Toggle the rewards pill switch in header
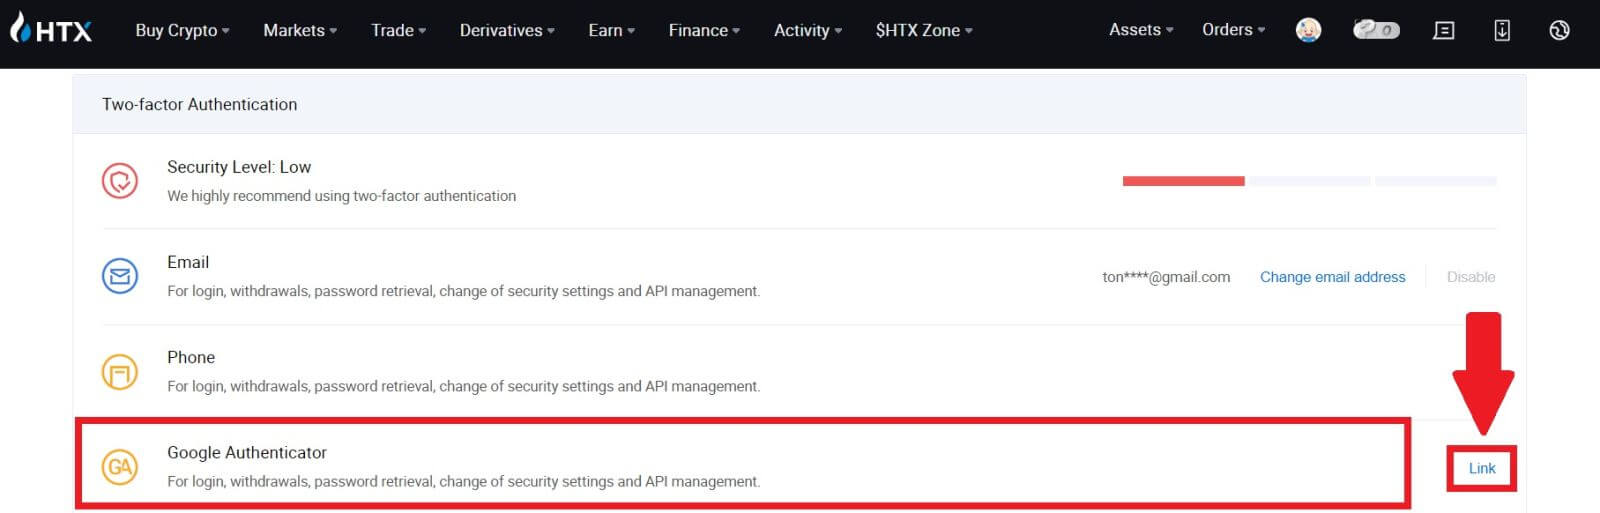 click(x=1376, y=30)
